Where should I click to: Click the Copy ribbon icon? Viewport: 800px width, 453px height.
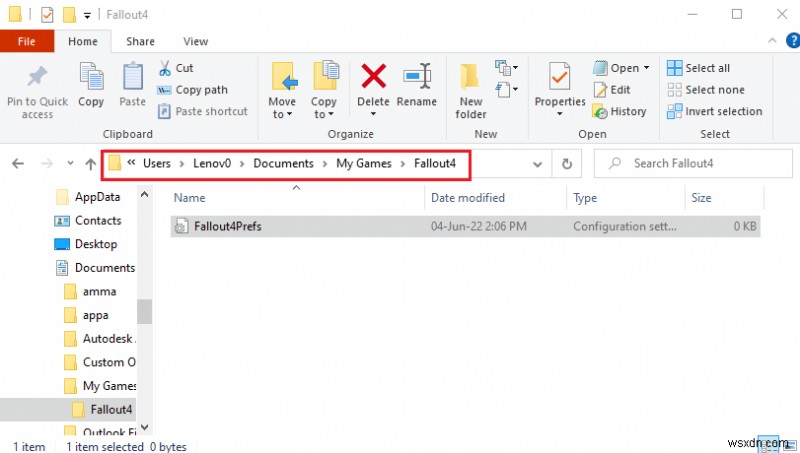(91, 77)
